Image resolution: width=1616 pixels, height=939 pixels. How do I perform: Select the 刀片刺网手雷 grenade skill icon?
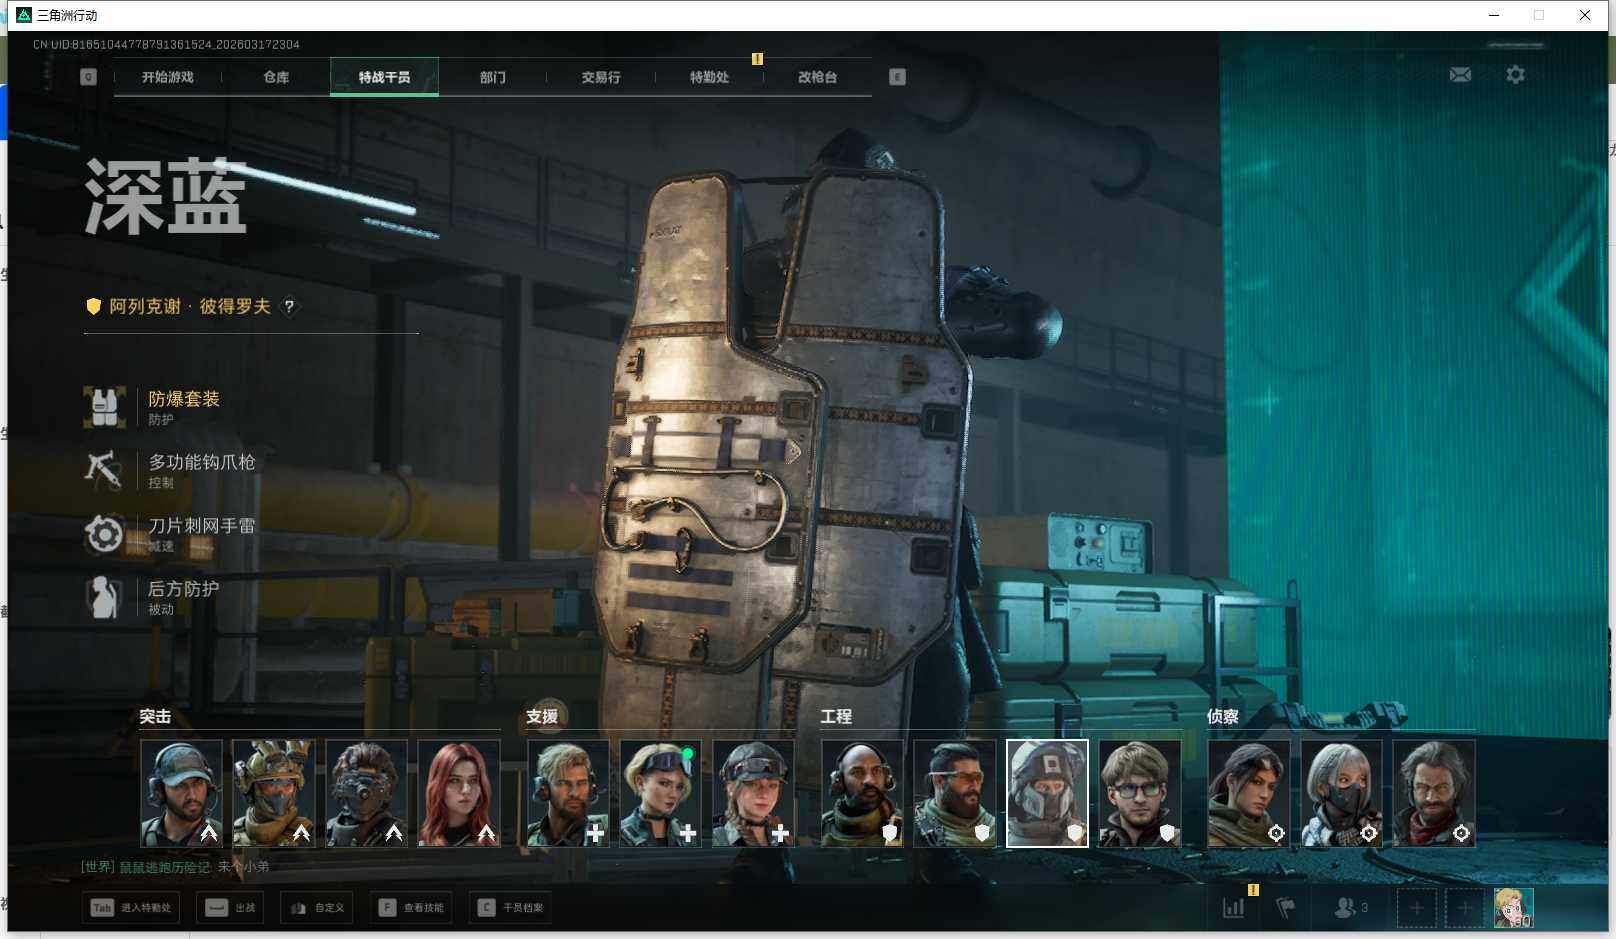tap(104, 534)
